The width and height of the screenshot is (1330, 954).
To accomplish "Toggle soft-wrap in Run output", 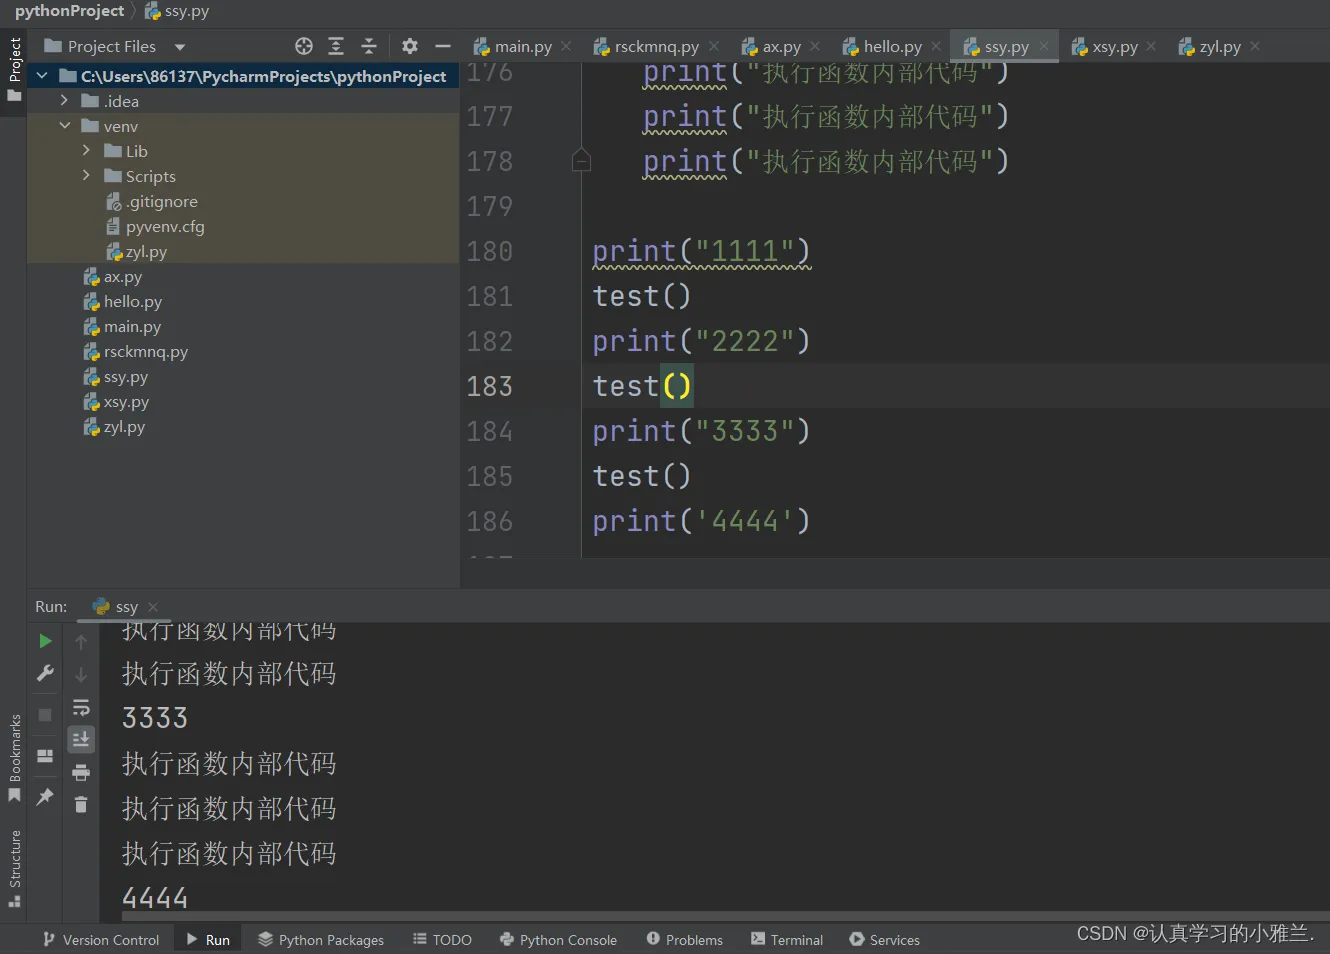I will (x=81, y=707).
